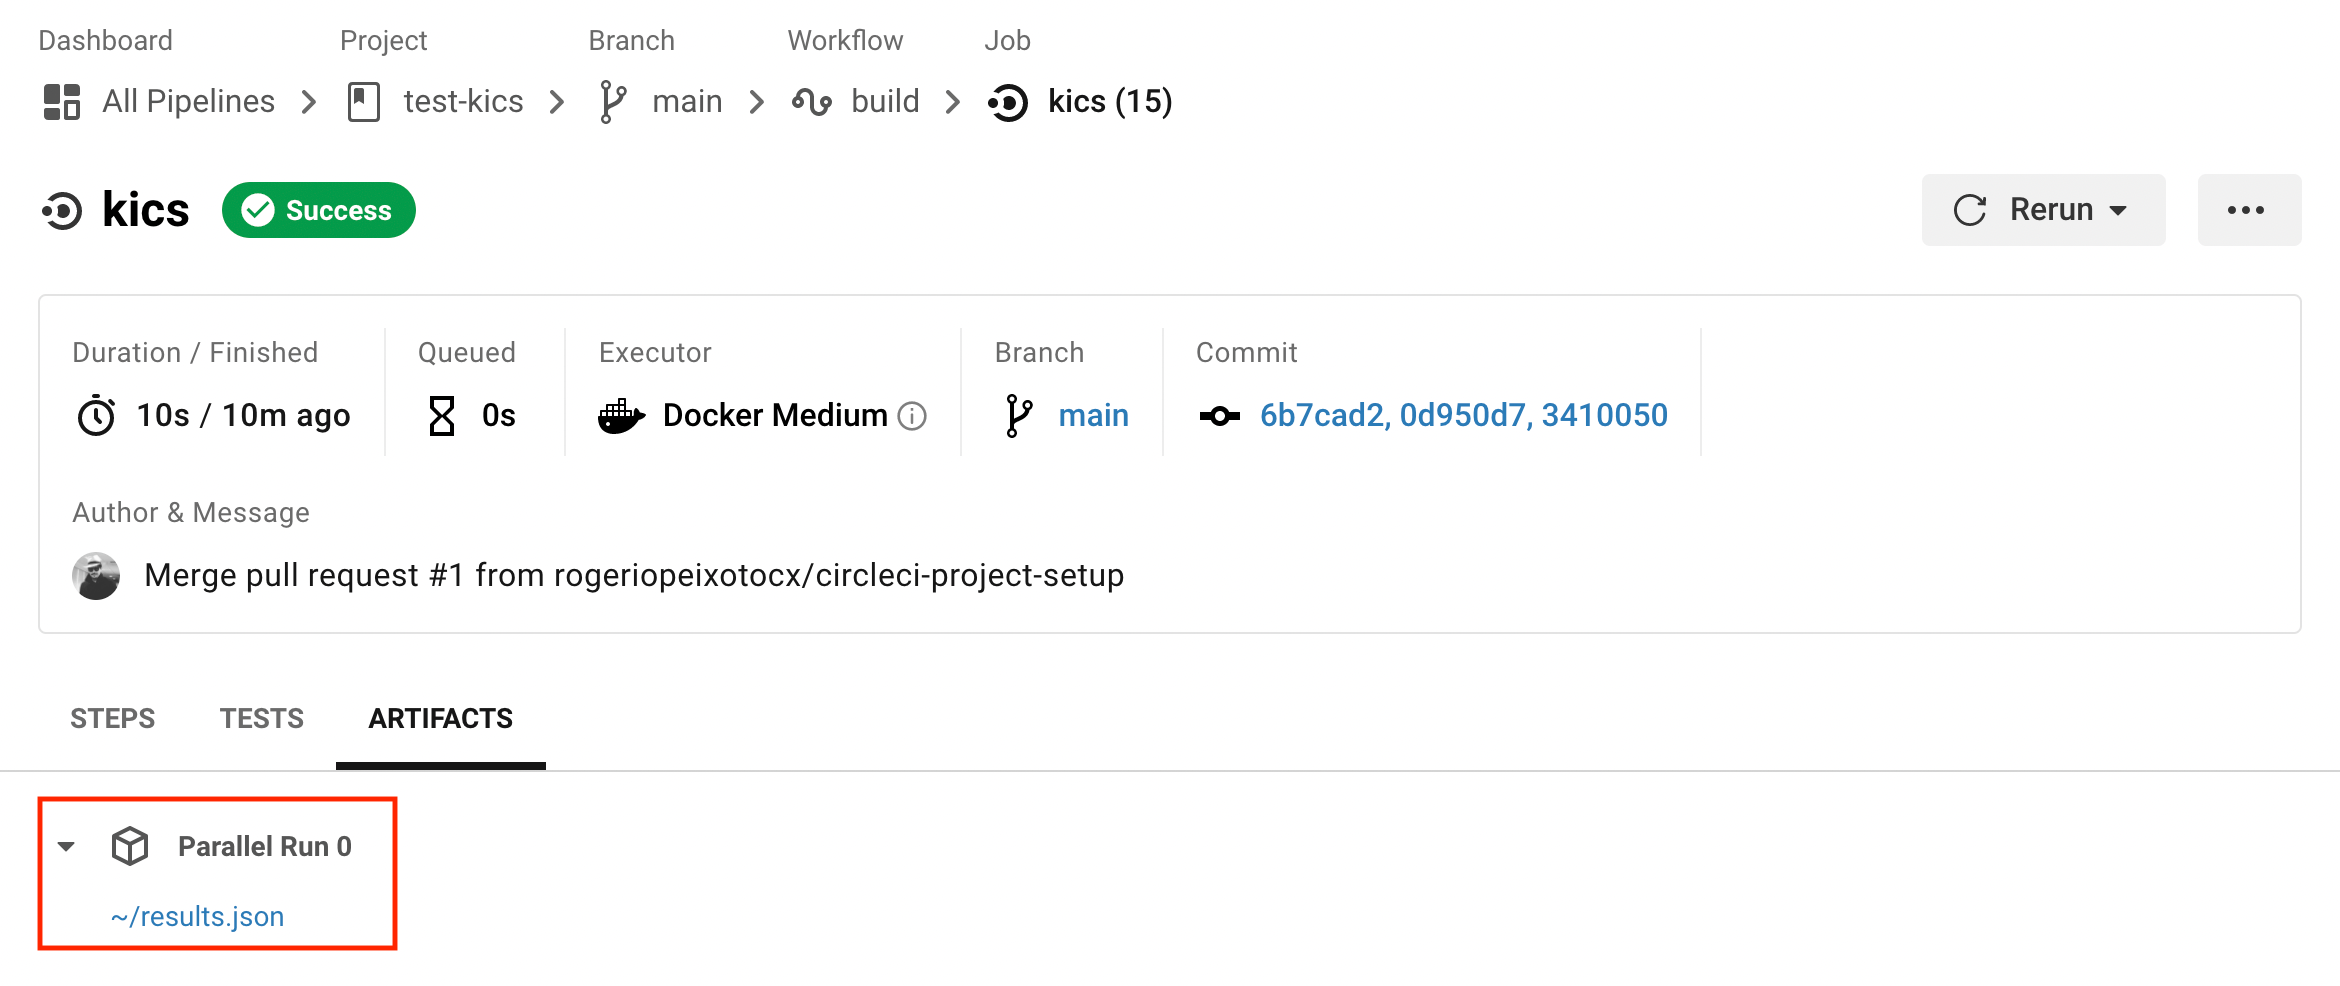Open the Rerun options dropdown arrow
The width and height of the screenshot is (2340, 986).
point(2120,210)
